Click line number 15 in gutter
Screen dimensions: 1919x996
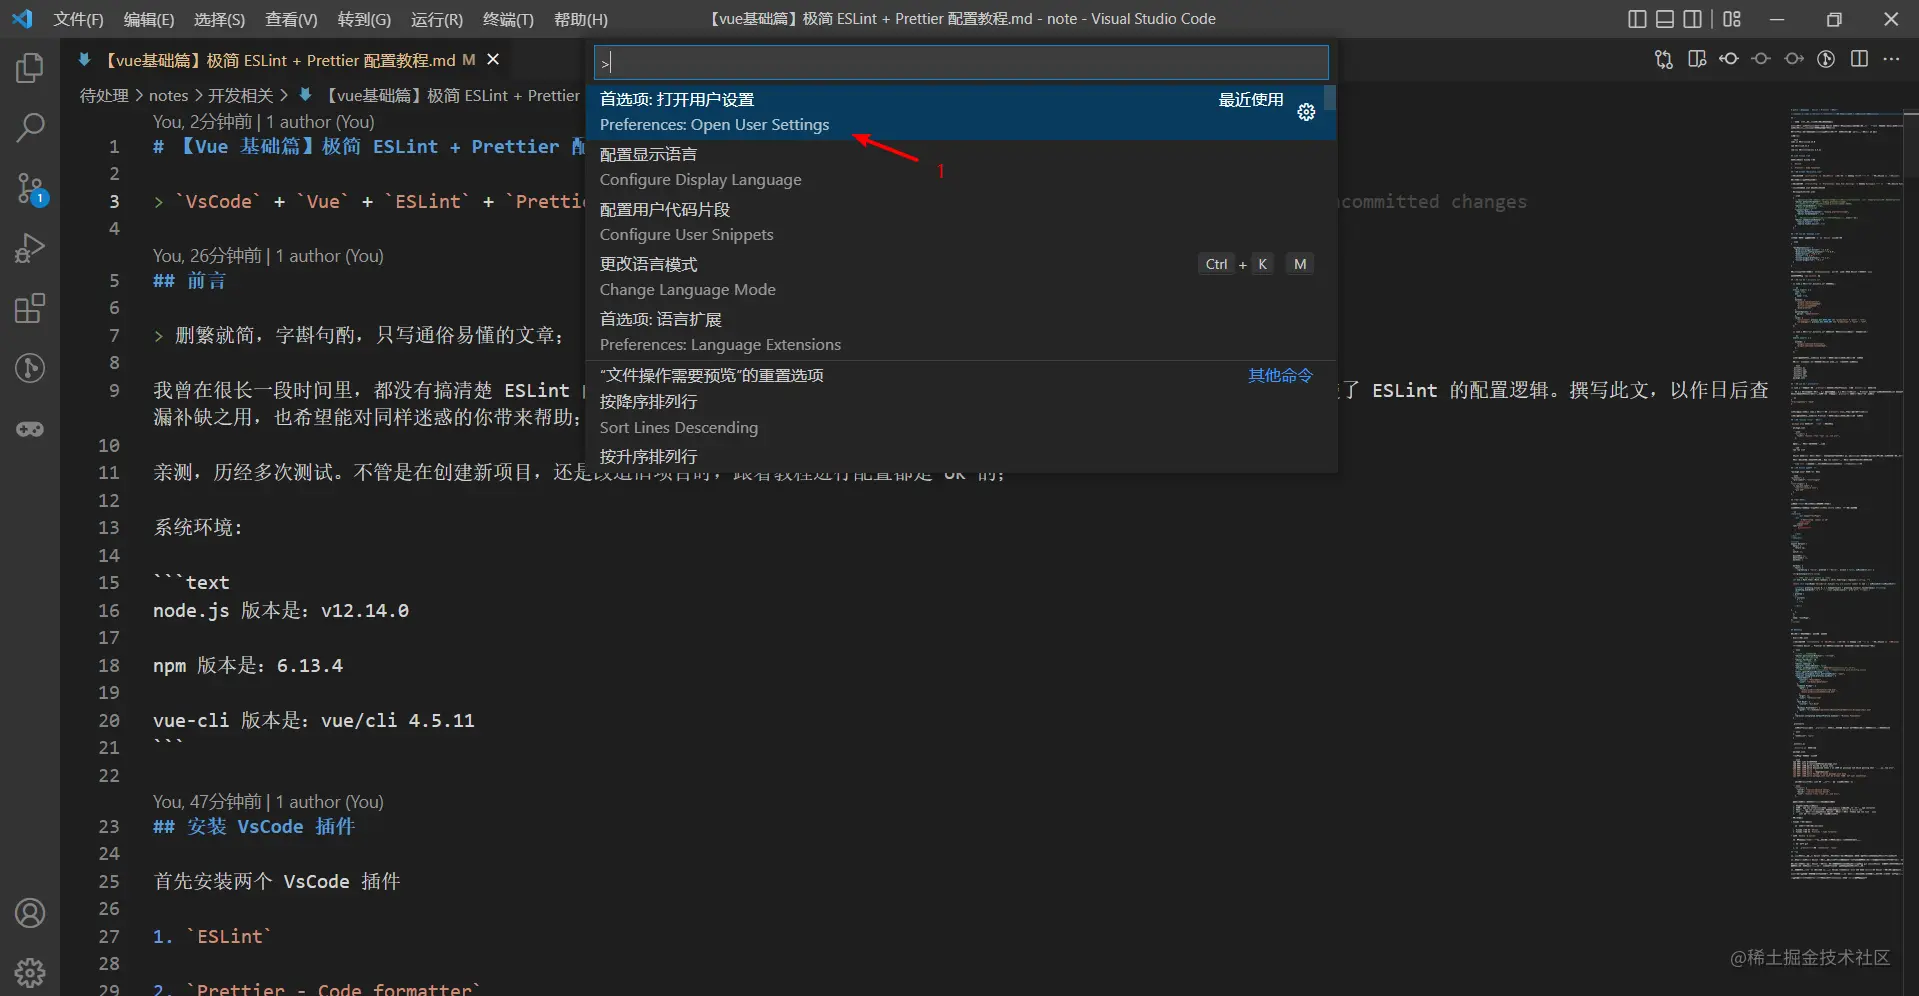109,582
